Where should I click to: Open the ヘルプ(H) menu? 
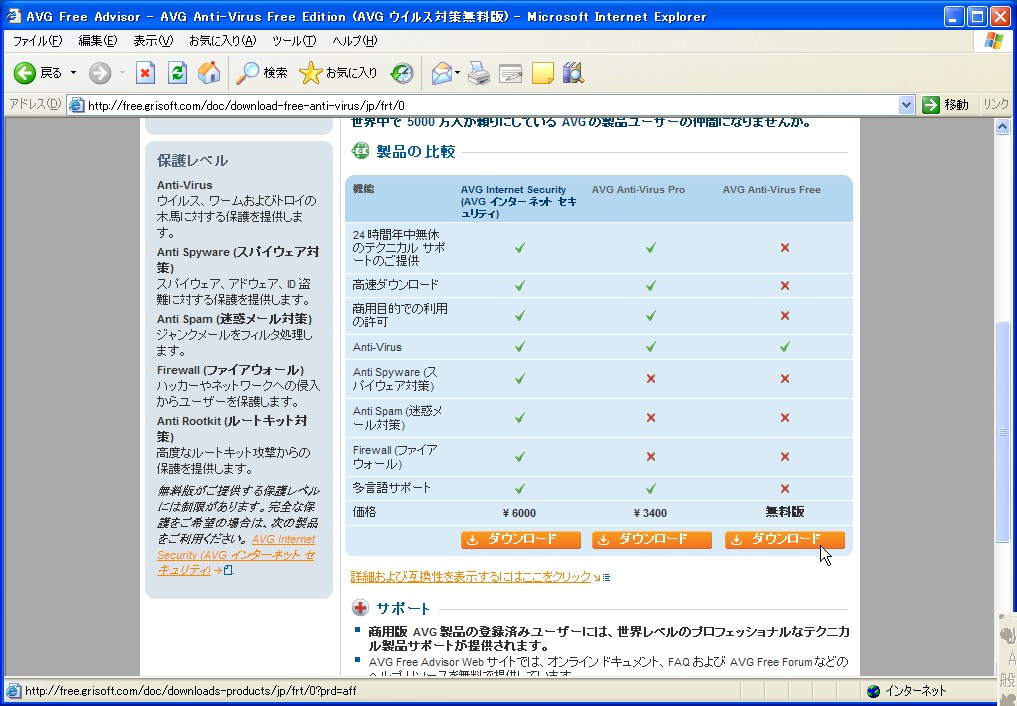point(354,41)
